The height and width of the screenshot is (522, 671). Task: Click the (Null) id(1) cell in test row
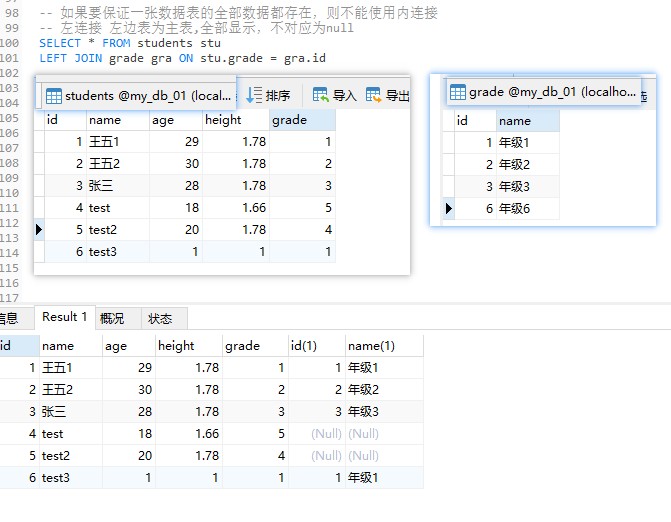pos(317,434)
